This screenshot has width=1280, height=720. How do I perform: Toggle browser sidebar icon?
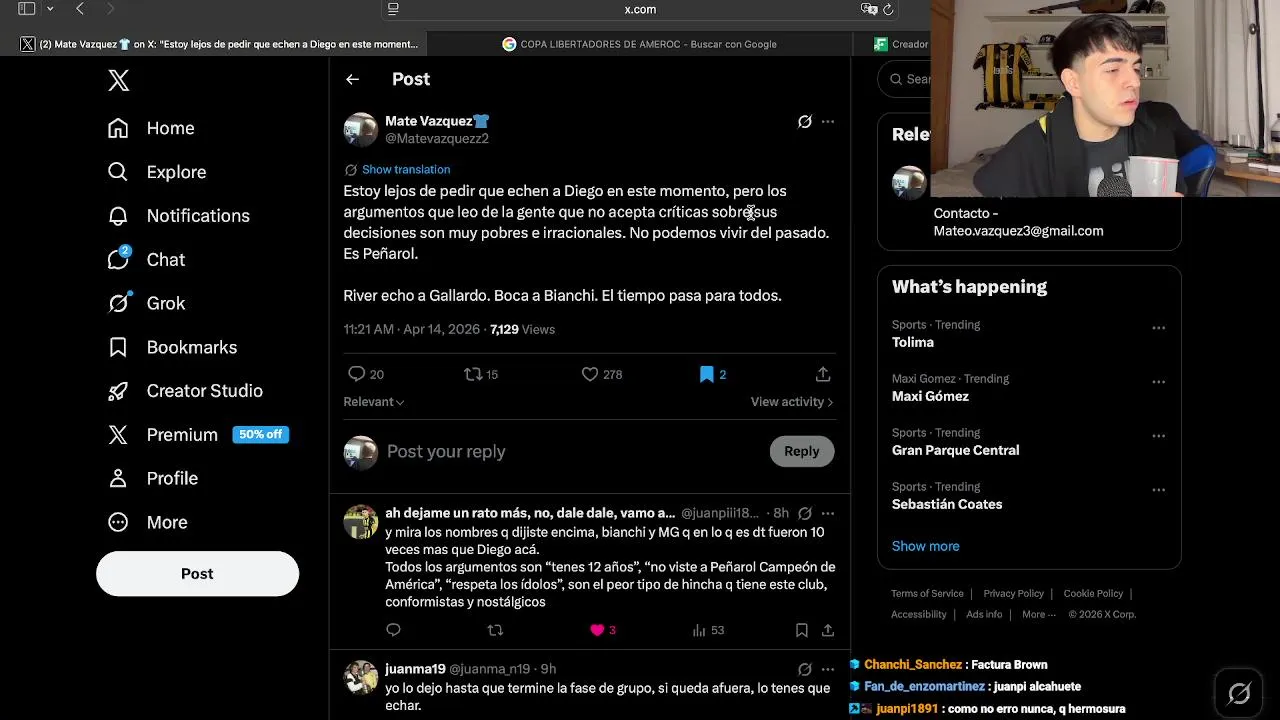(x=27, y=9)
